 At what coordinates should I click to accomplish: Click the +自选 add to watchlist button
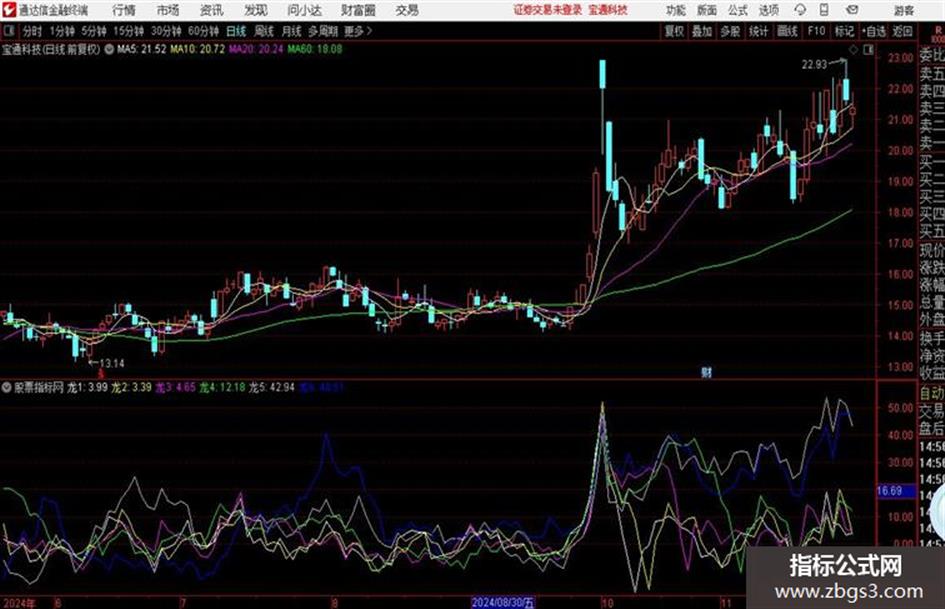(874, 31)
